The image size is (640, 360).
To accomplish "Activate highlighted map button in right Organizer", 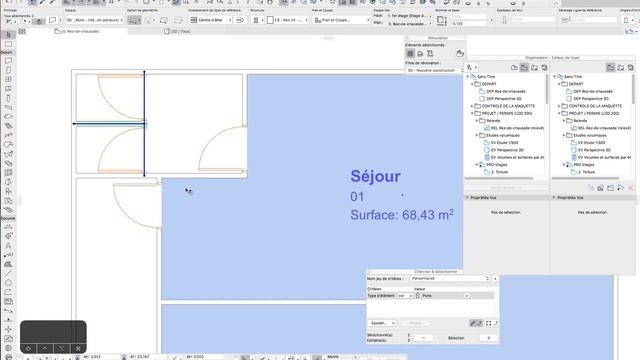I will (x=611, y=68).
